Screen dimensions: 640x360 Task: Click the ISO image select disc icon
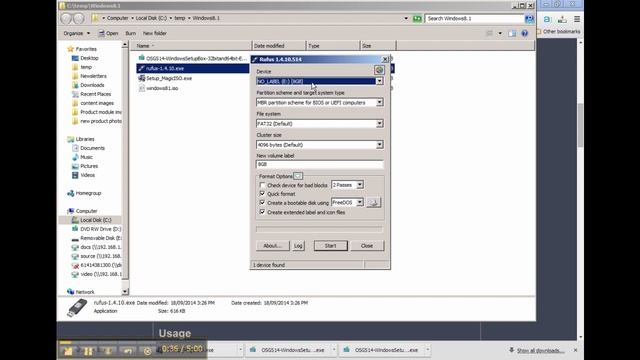click(x=373, y=202)
